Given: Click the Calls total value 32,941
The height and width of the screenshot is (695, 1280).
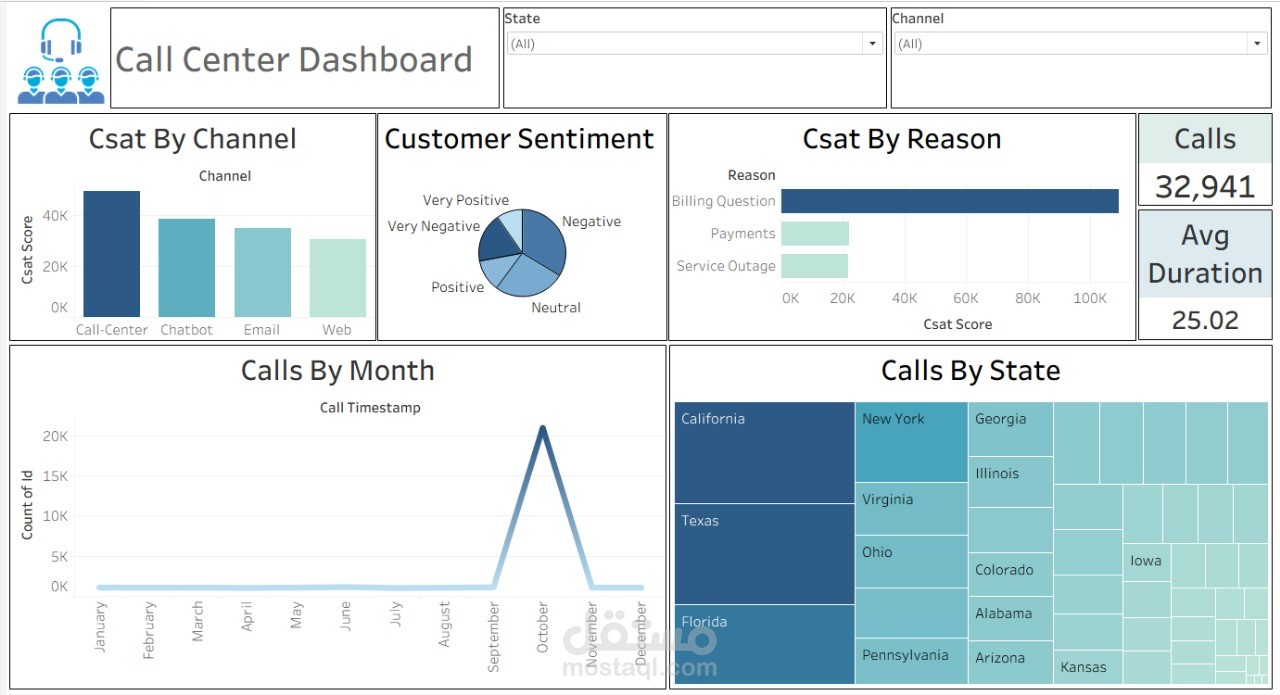Looking at the screenshot, I should click(1205, 186).
